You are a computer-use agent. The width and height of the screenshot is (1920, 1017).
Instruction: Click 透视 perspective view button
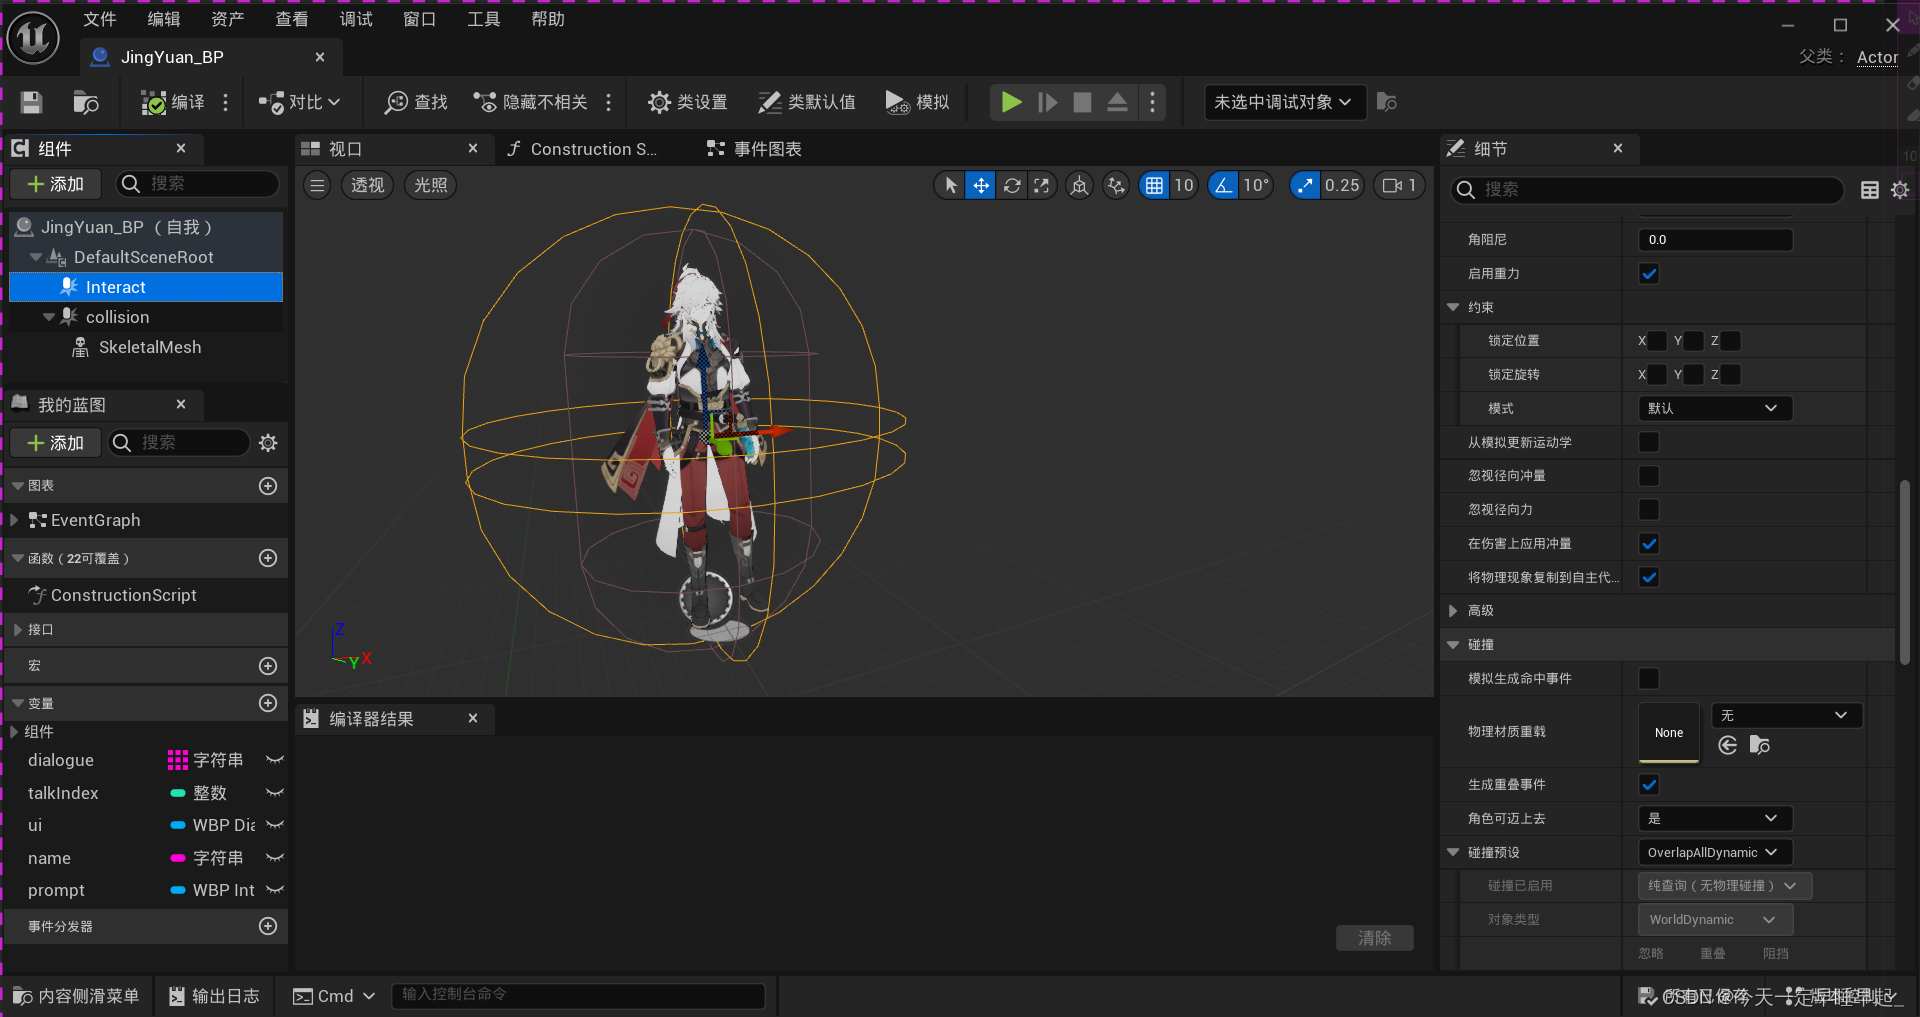pyautogui.click(x=368, y=185)
